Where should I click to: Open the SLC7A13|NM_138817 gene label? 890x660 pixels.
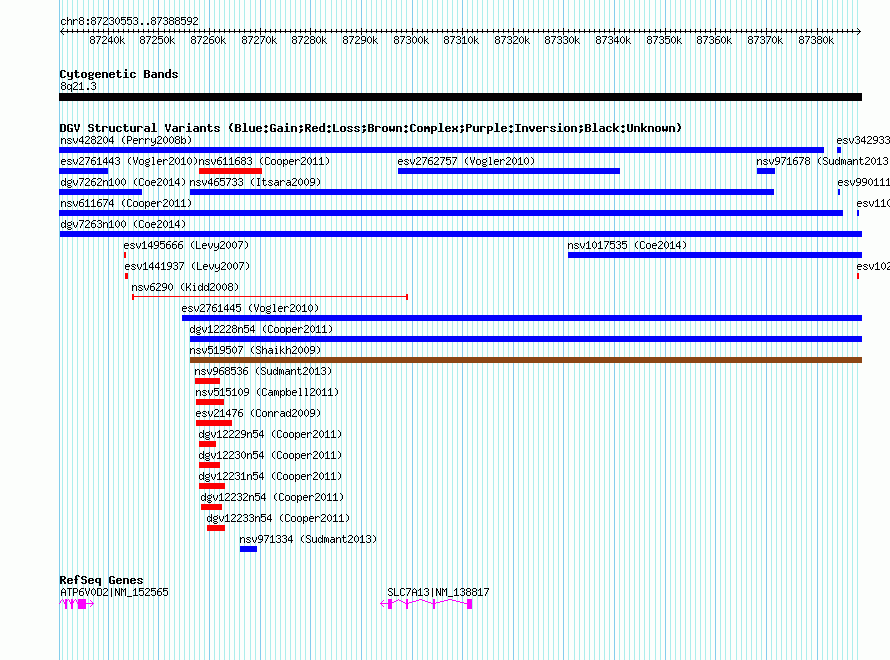438,592
